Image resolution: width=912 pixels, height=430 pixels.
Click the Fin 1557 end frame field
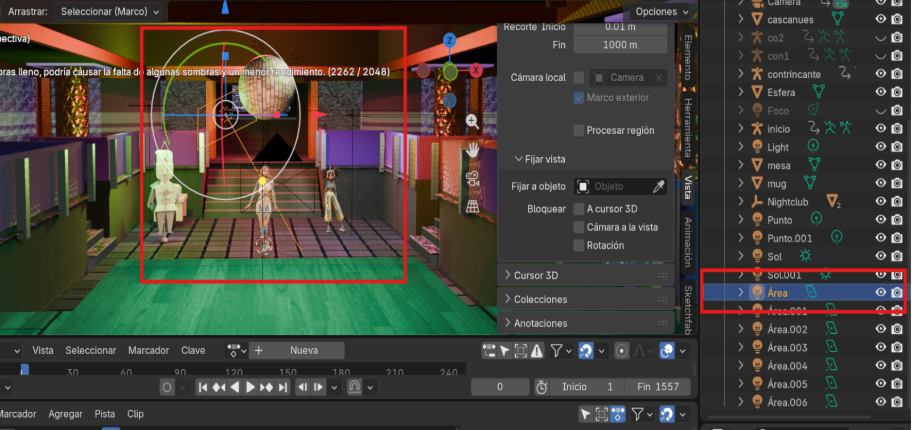(x=657, y=387)
